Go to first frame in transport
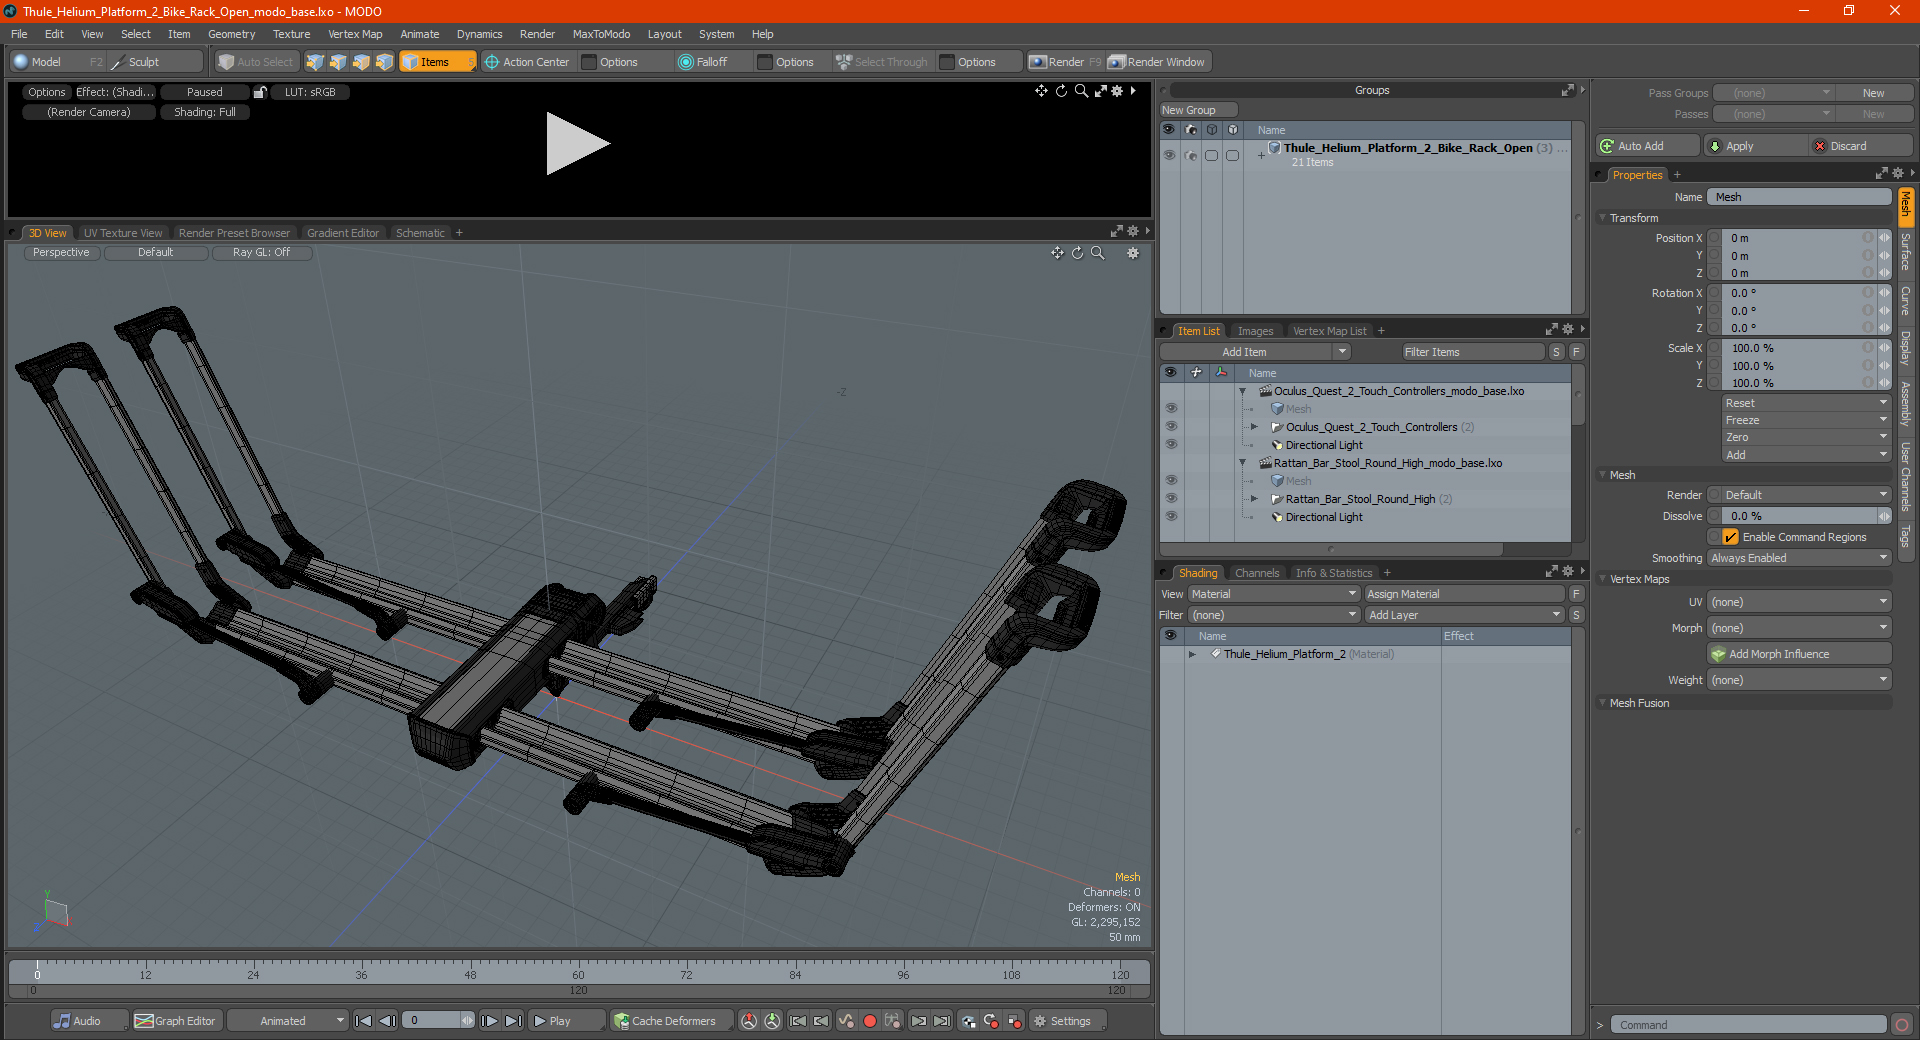Viewport: 1920px width, 1040px height. (x=364, y=1021)
